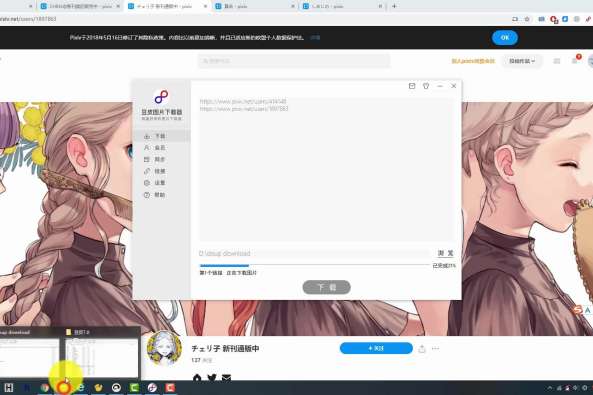Click the orange highlighted taskbar app icon
593x395 pixels.
[63, 387]
